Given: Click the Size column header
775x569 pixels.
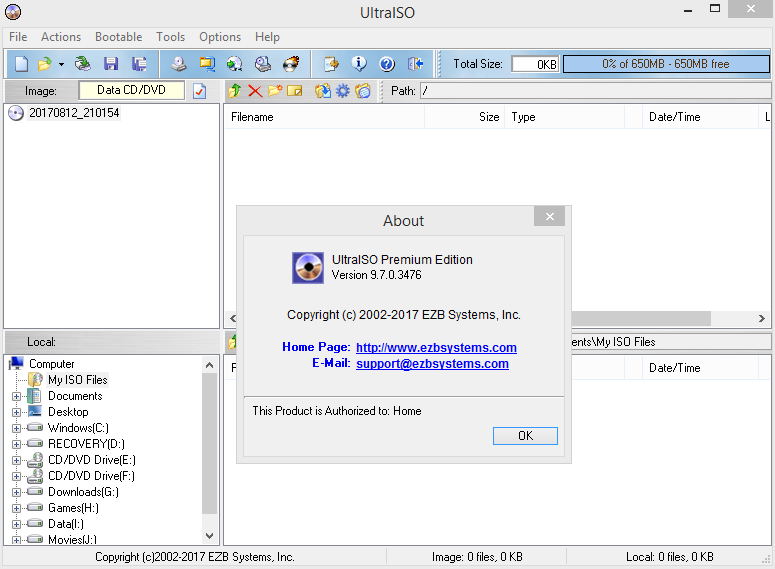Looking at the screenshot, I should tap(464, 117).
